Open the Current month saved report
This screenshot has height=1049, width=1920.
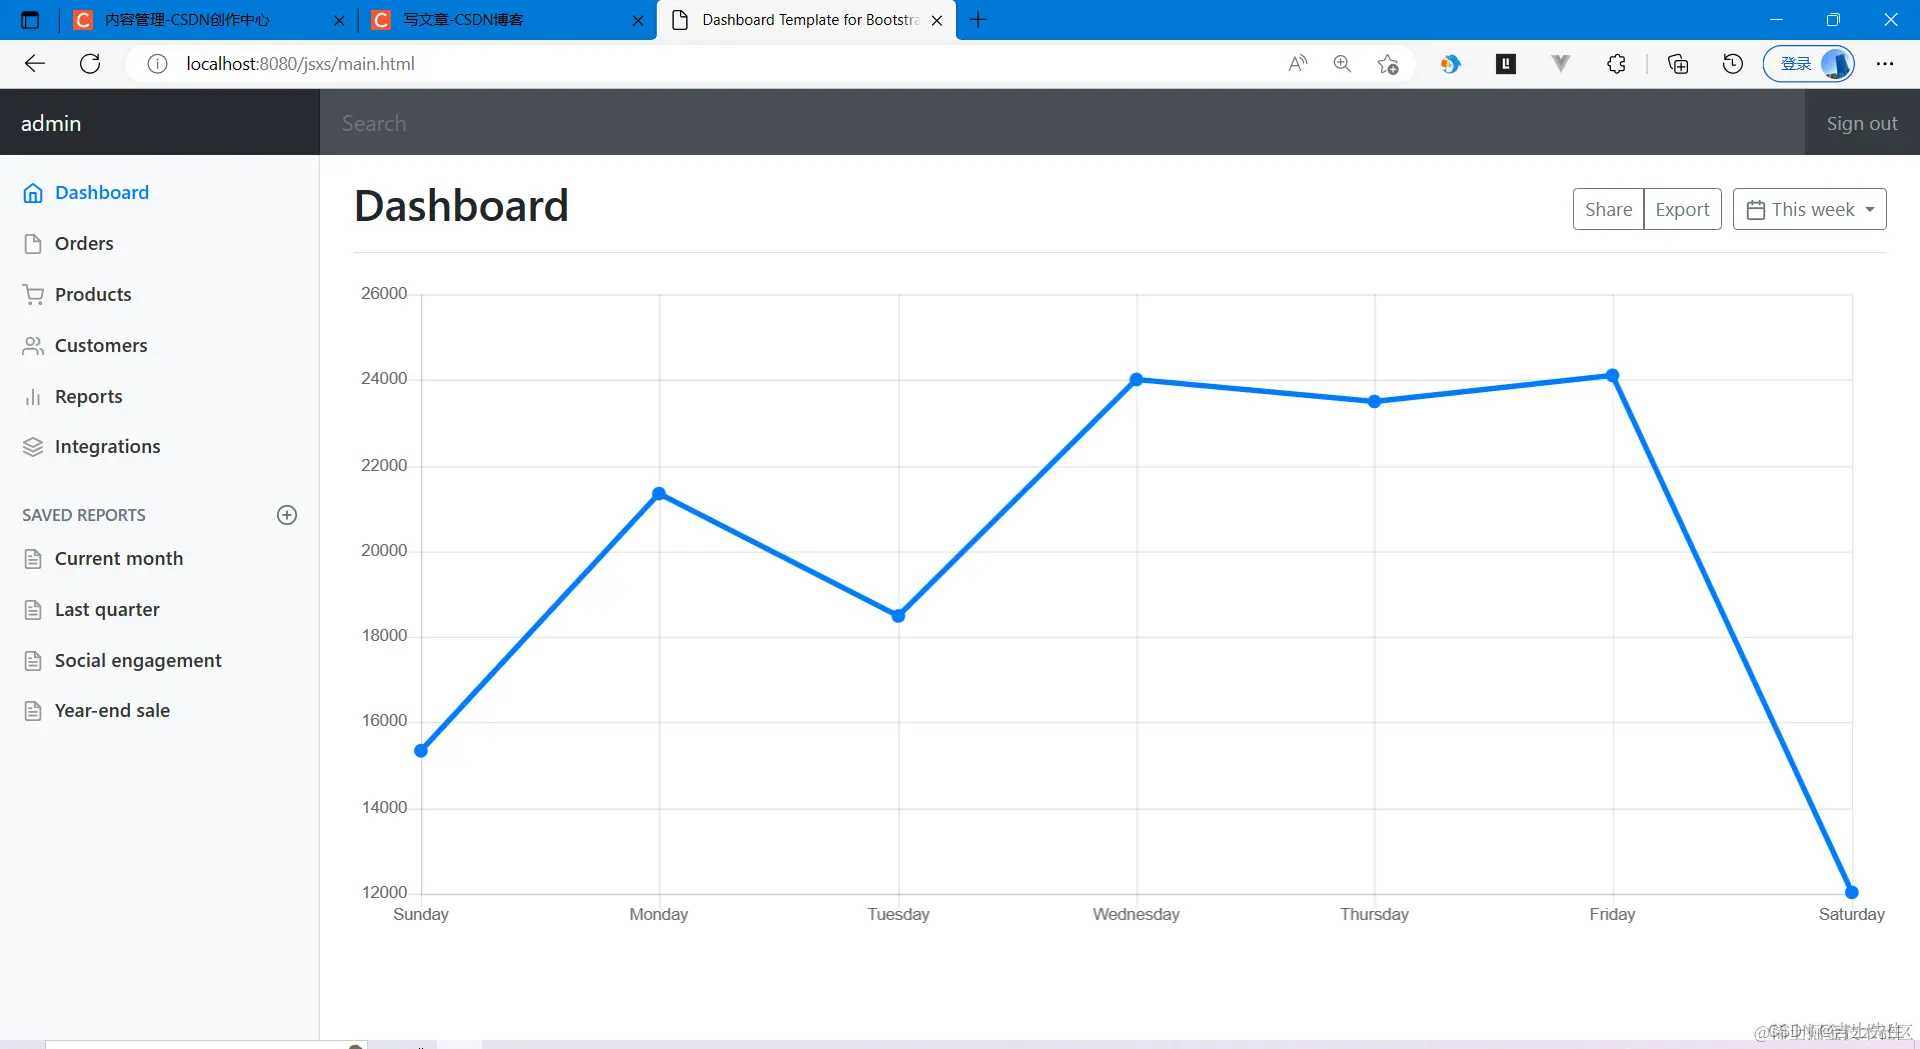click(119, 559)
